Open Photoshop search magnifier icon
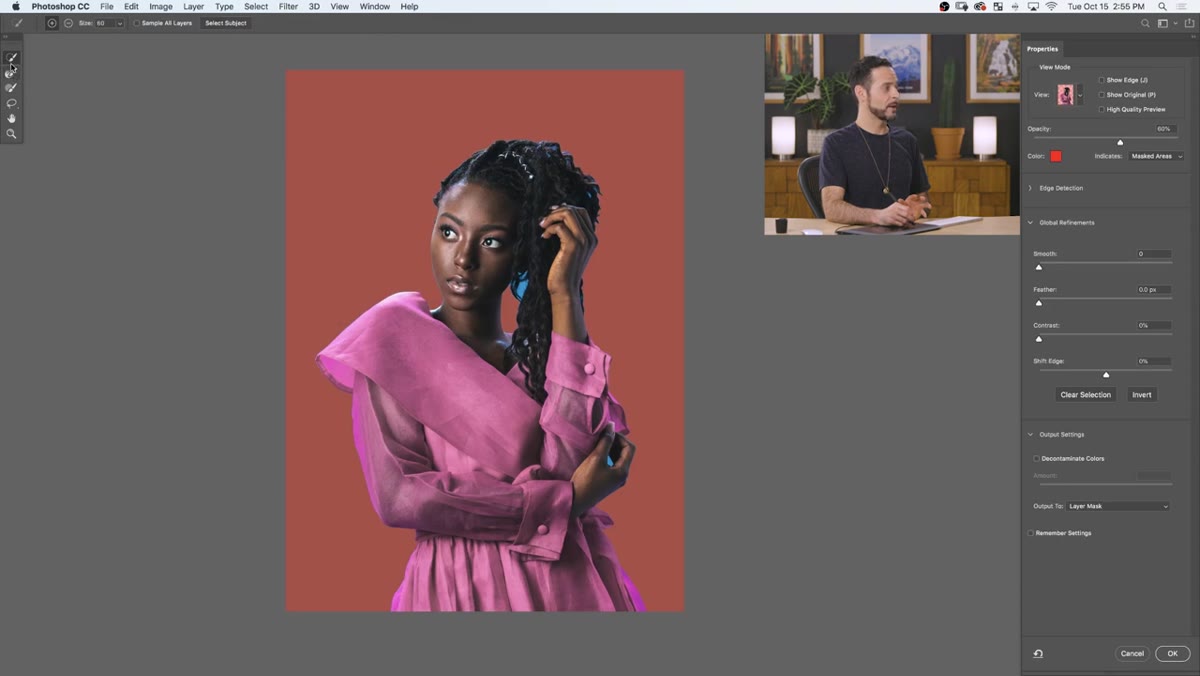The height and width of the screenshot is (676, 1200). 1145,23
